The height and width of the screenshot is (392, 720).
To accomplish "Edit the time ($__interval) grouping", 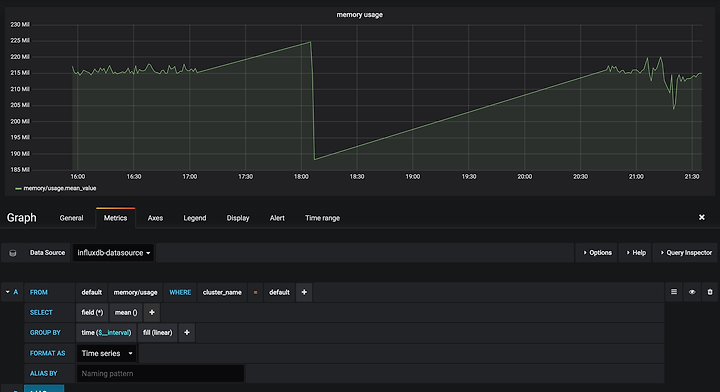I will tap(106, 332).
